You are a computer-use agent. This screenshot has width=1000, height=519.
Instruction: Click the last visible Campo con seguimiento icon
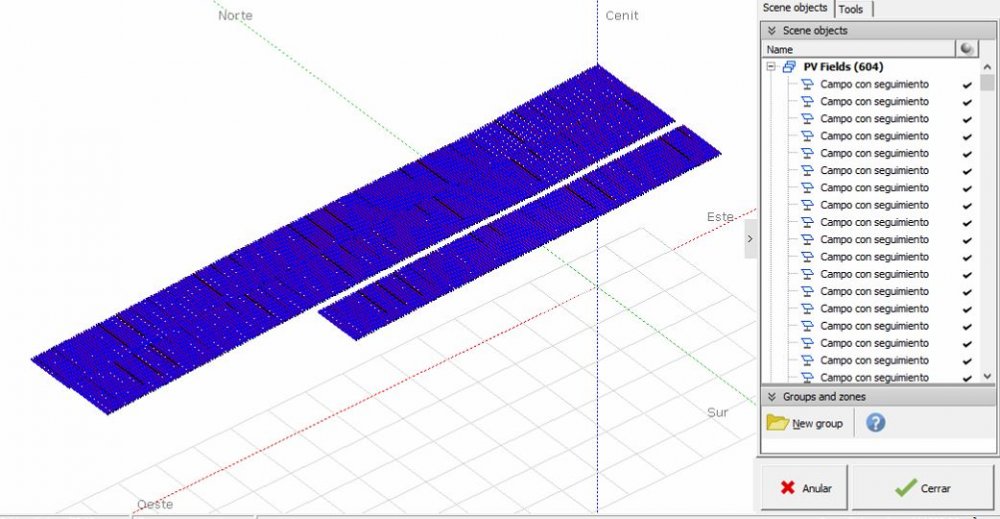tap(808, 377)
